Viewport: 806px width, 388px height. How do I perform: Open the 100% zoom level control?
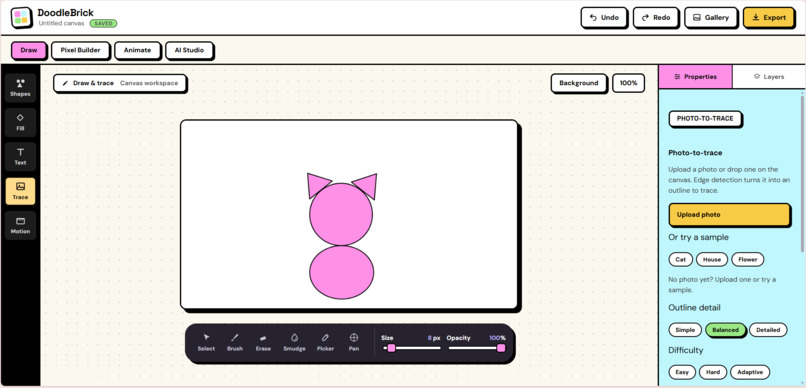(628, 83)
